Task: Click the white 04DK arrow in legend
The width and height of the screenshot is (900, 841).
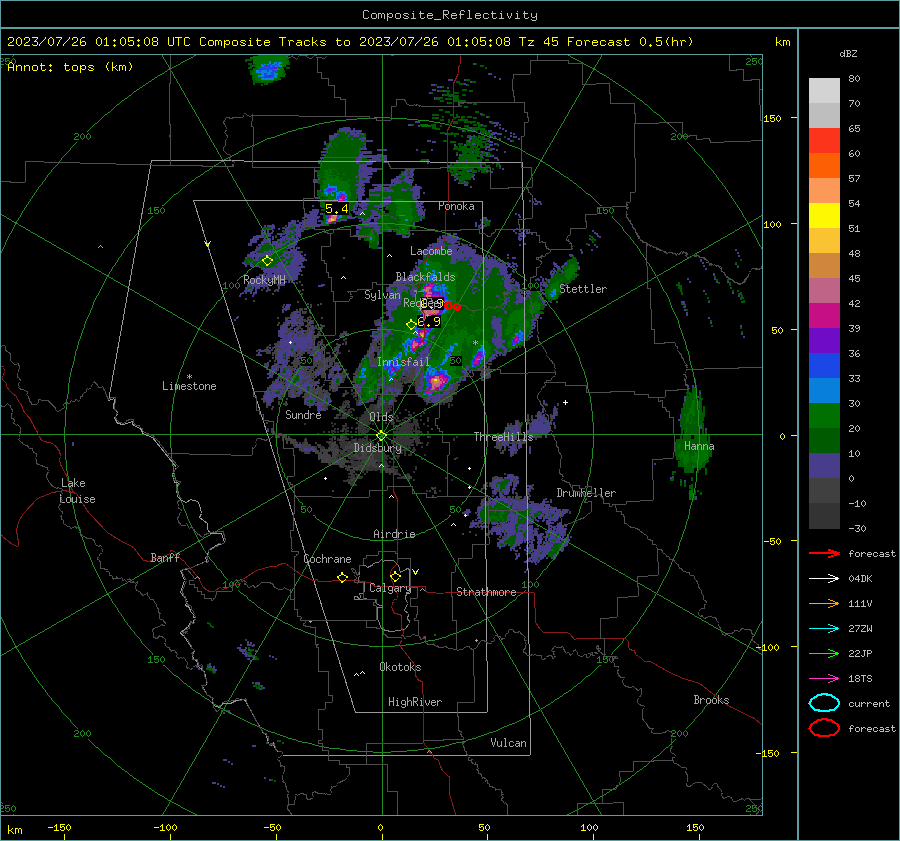Action: 824,578
